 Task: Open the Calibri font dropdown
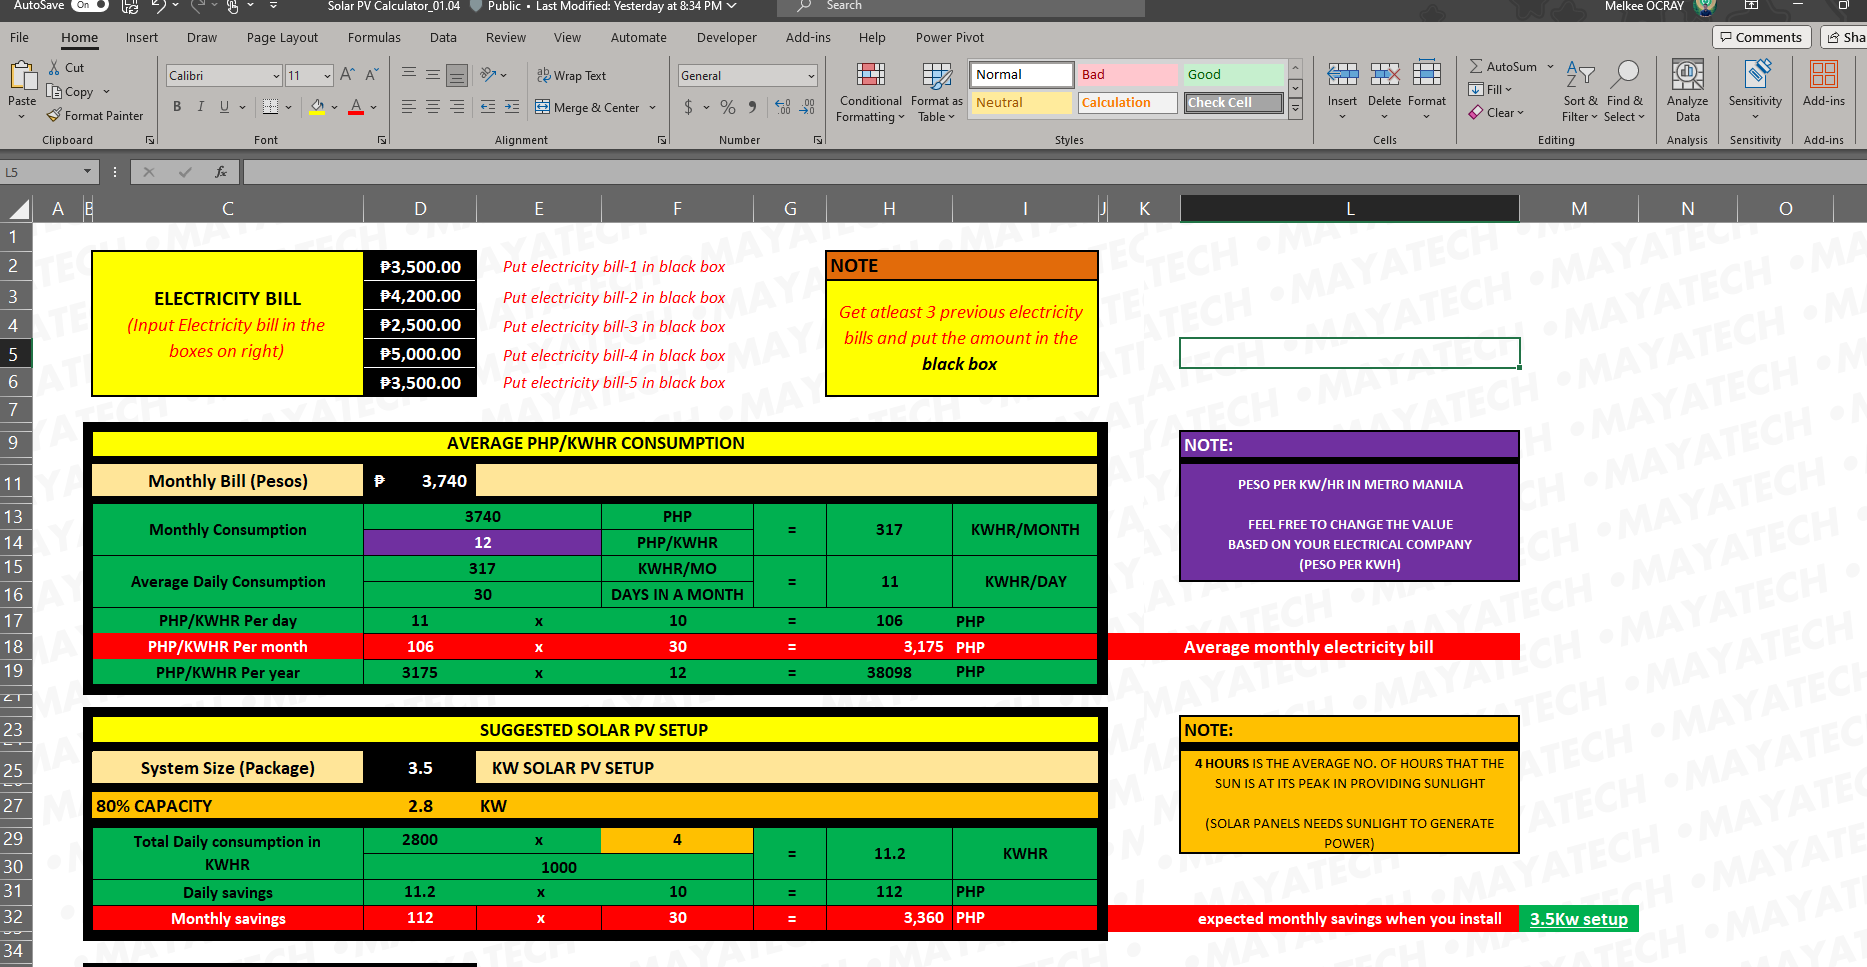pyautogui.click(x=278, y=75)
